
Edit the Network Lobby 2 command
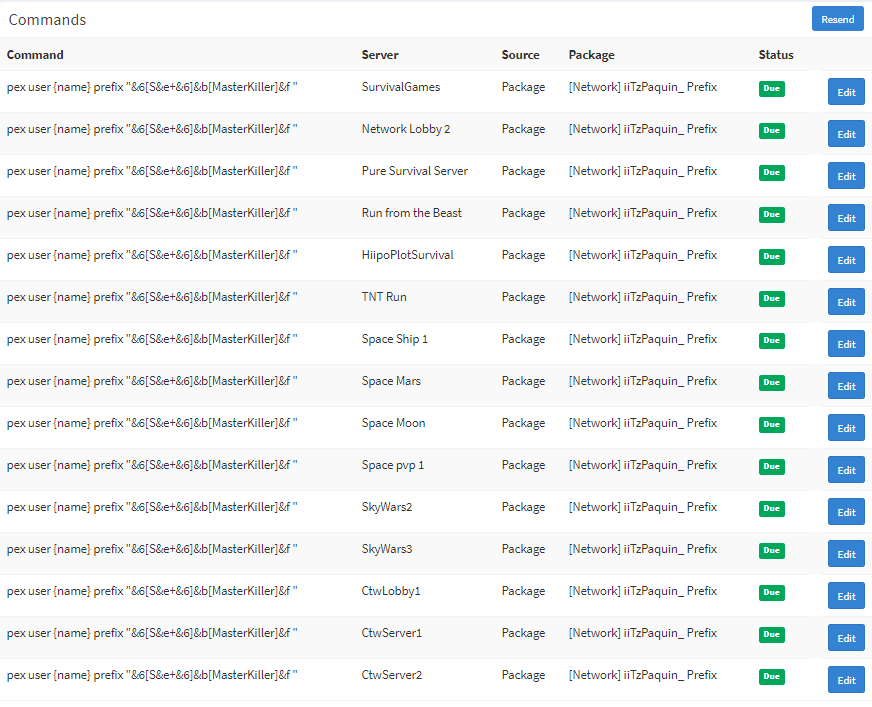[x=846, y=134]
